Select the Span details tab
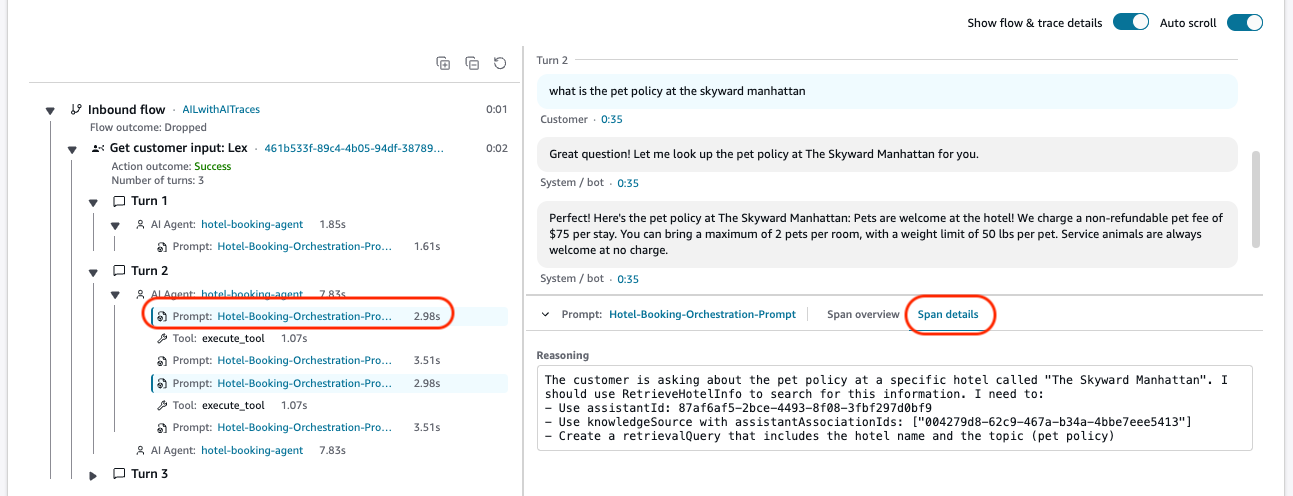Viewport: 1293px width, 496px height. coord(948,314)
